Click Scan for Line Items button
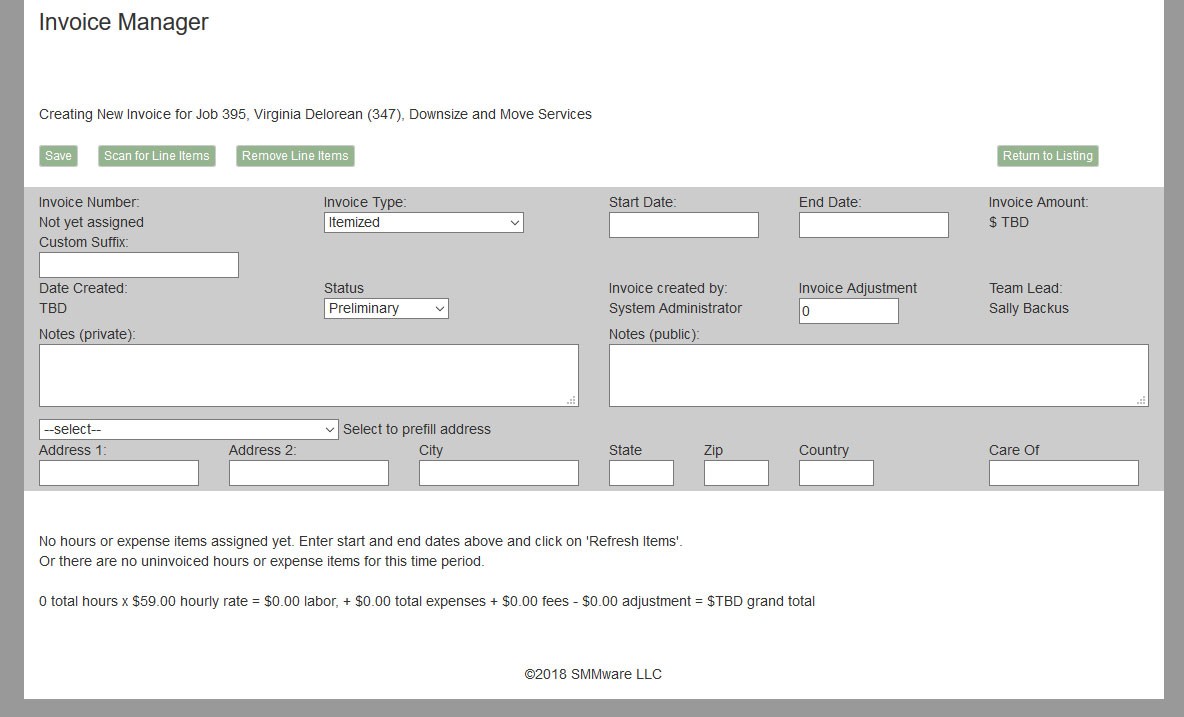The image size is (1184, 717). pyautogui.click(x=156, y=155)
